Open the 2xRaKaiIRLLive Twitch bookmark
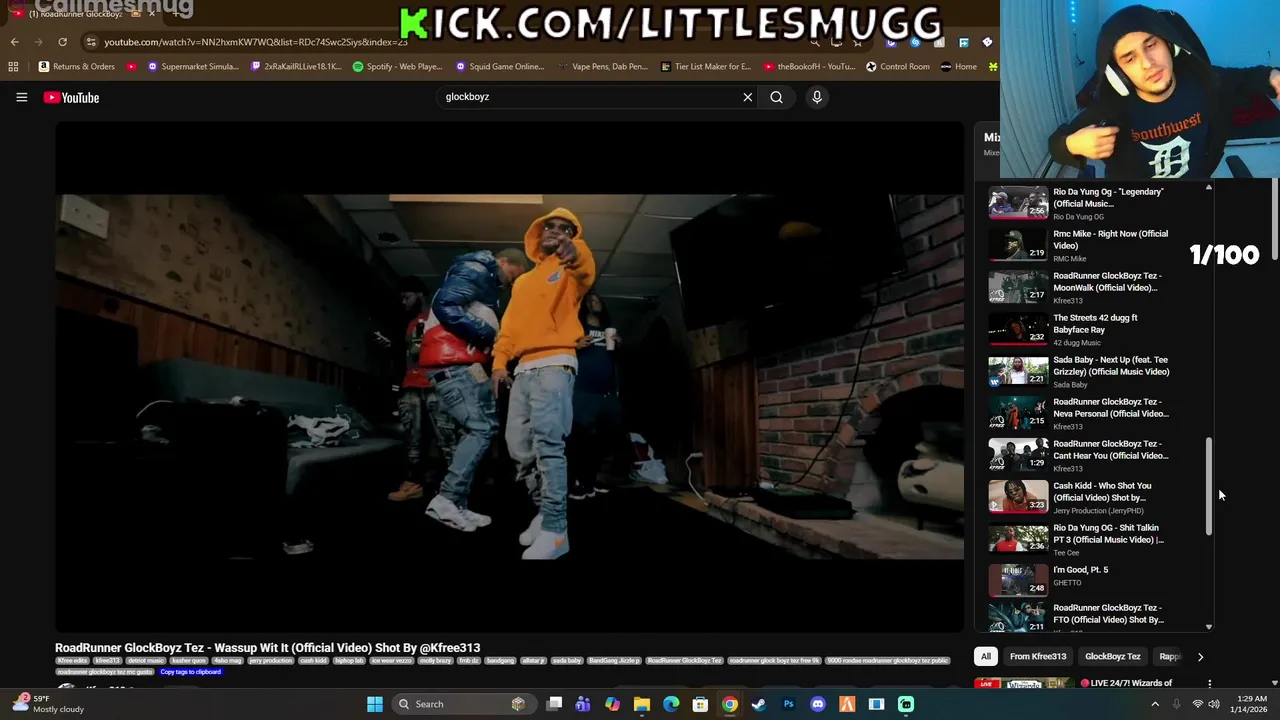 (x=296, y=67)
